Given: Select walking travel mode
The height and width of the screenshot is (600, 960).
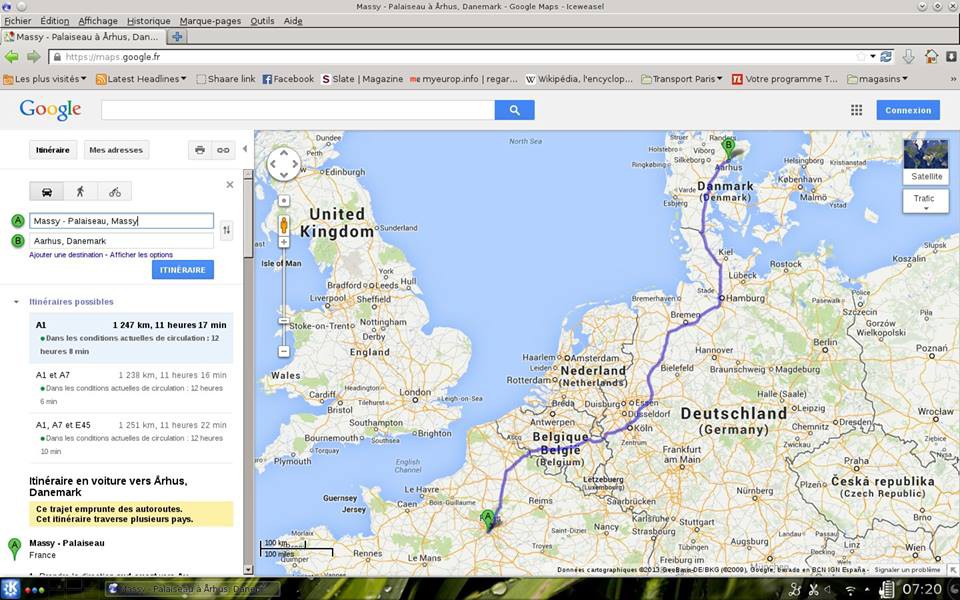Looking at the screenshot, I should (80, 192).
